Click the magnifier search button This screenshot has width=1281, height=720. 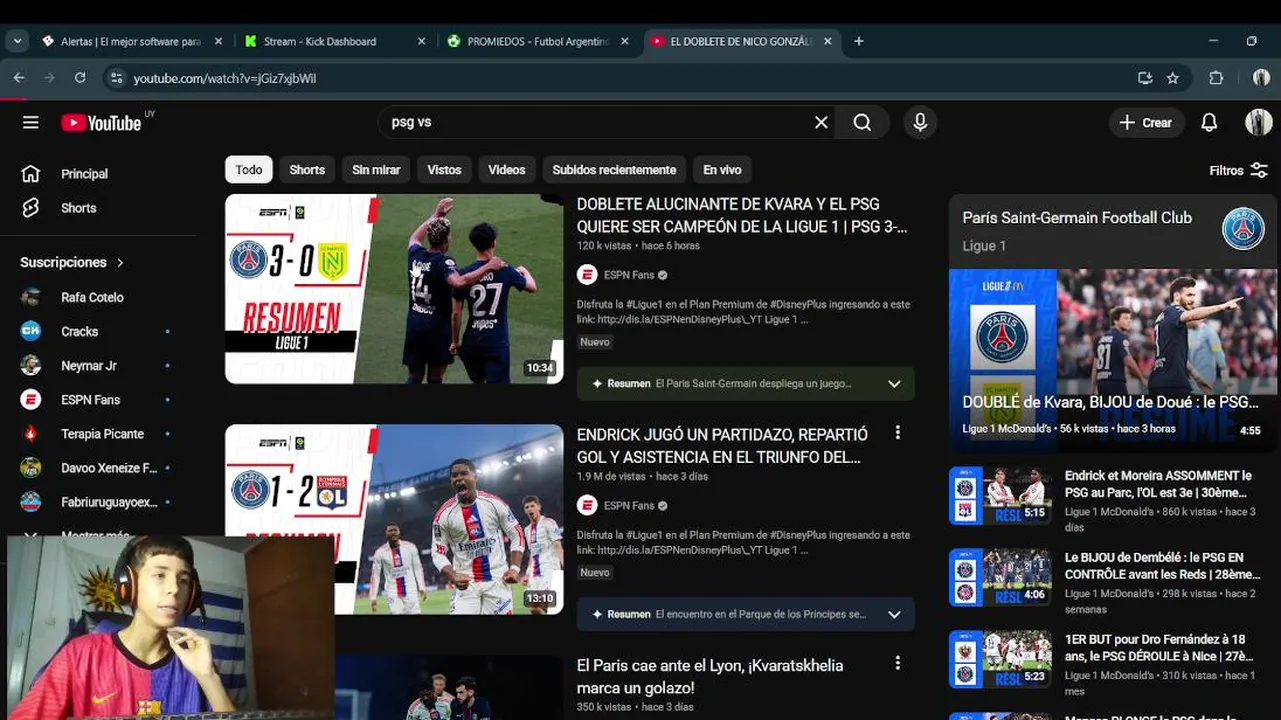[862, 122]
